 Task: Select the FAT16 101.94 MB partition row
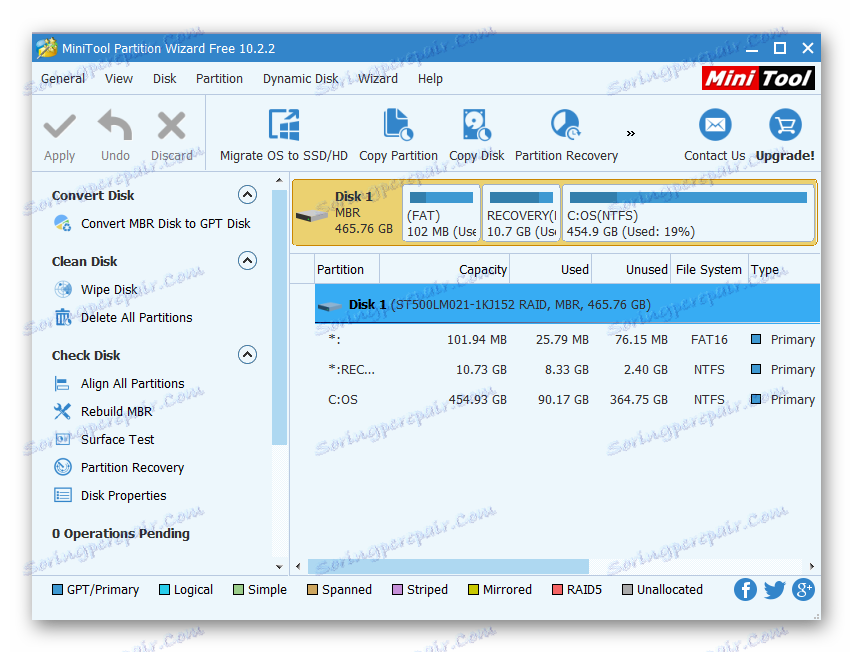point(567,340)
